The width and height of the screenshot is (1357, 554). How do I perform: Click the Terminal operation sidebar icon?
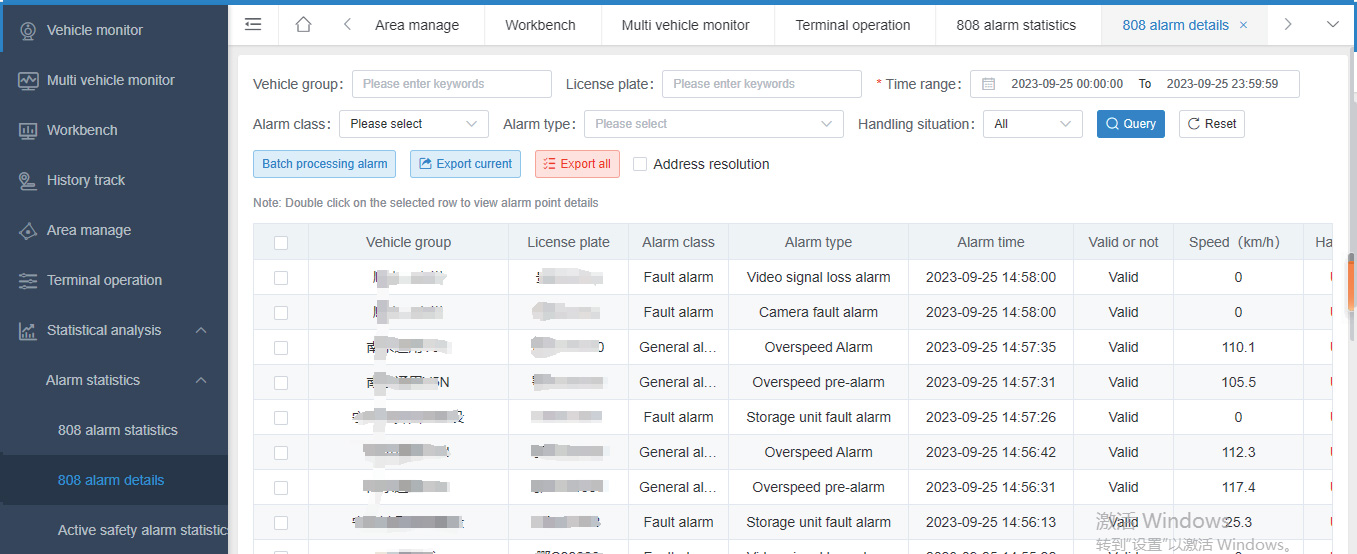28,280
